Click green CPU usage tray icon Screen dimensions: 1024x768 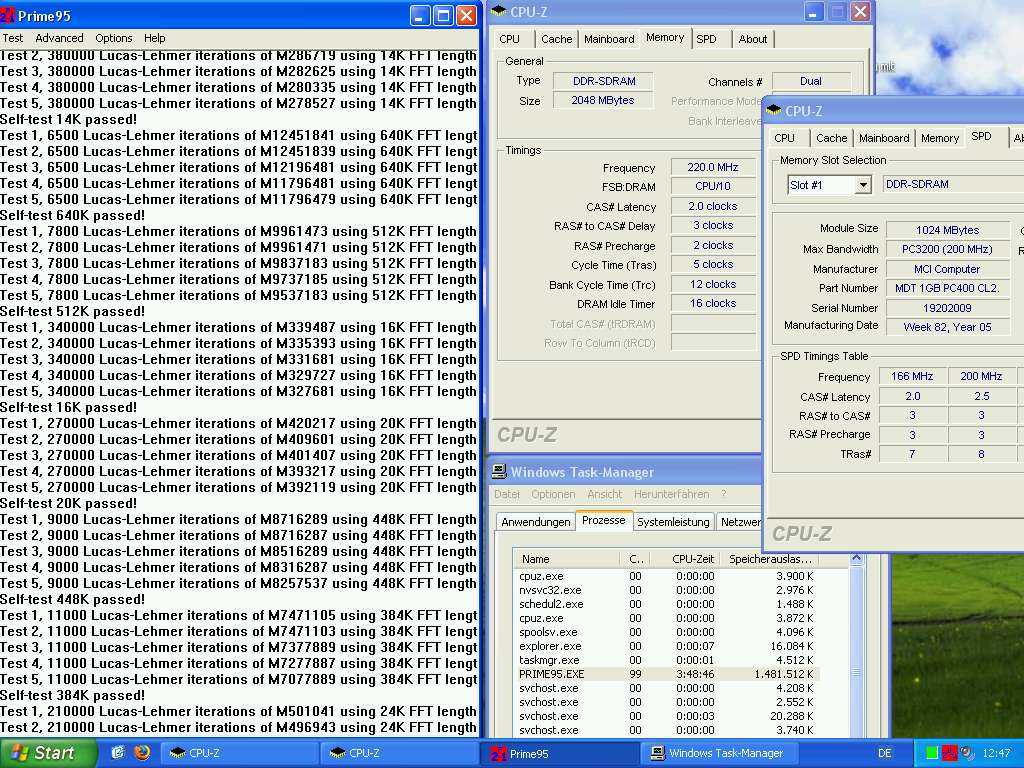pyautogui.click(x=932, y=753)
